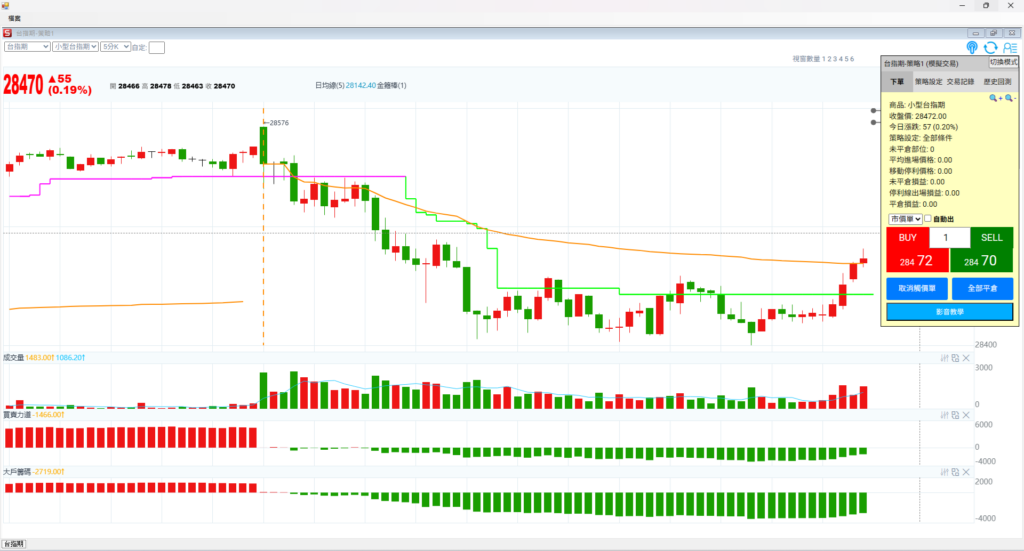Open the 市價單 order type dropdown
1024x551 pixels.
(x=904, y=219)
